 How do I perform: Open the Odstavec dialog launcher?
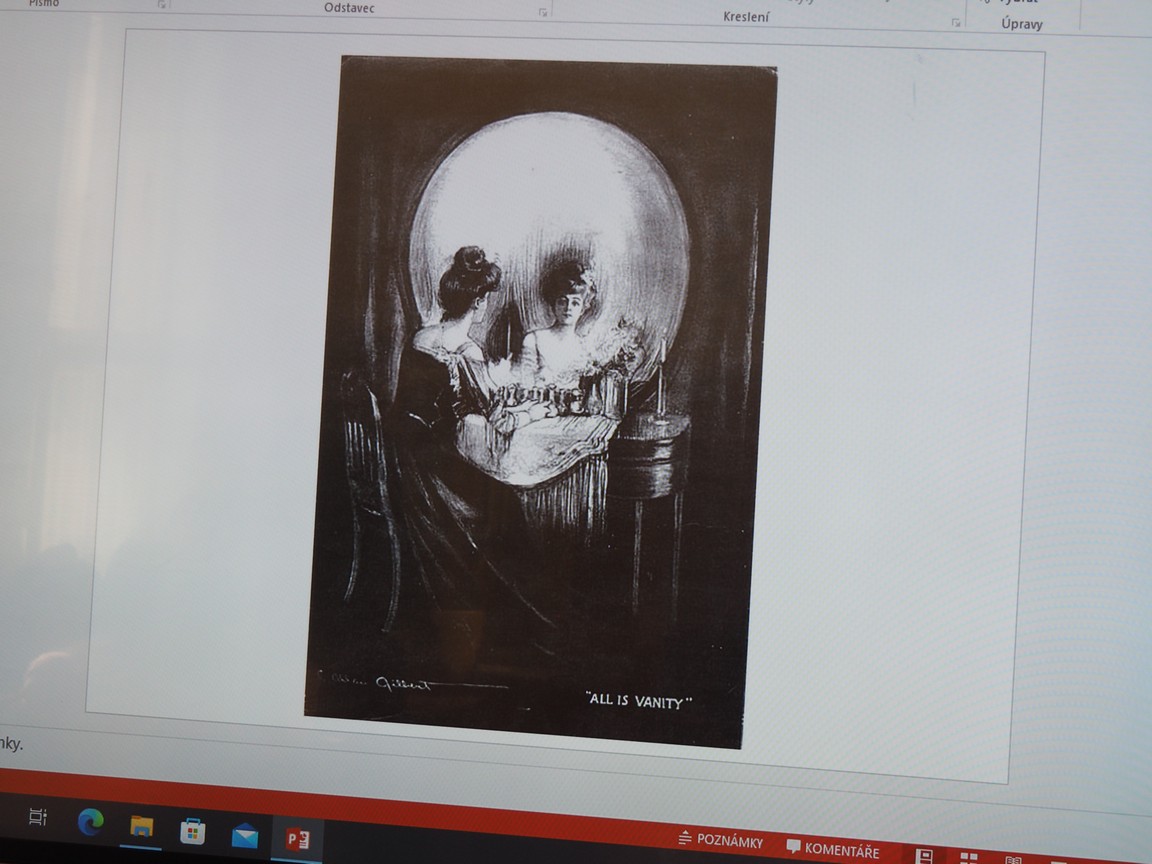543,12
